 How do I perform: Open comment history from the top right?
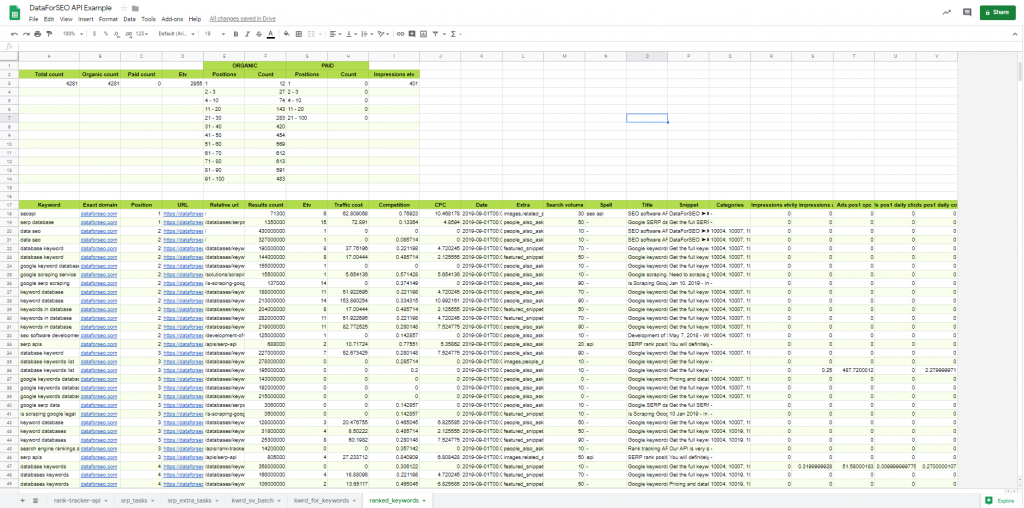pos(967,12)
